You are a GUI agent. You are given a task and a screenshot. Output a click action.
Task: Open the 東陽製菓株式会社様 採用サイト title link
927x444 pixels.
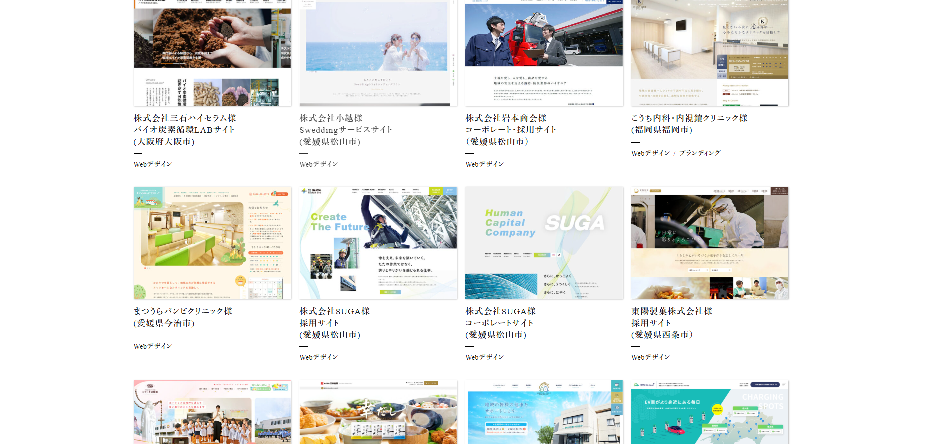coord(671,322)
